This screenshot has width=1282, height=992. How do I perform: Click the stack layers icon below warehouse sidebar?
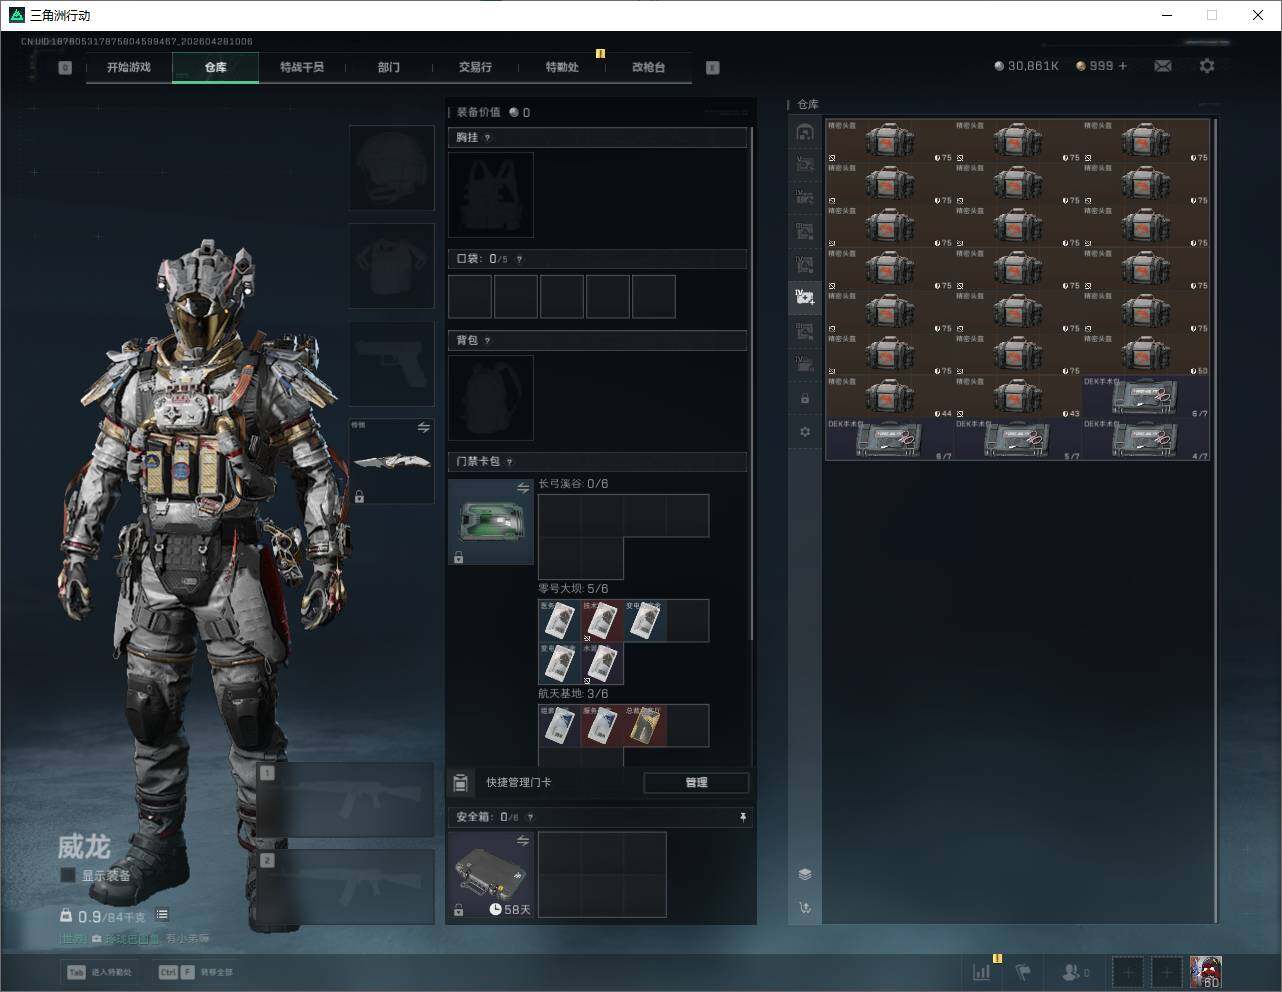tap(805, 874)
